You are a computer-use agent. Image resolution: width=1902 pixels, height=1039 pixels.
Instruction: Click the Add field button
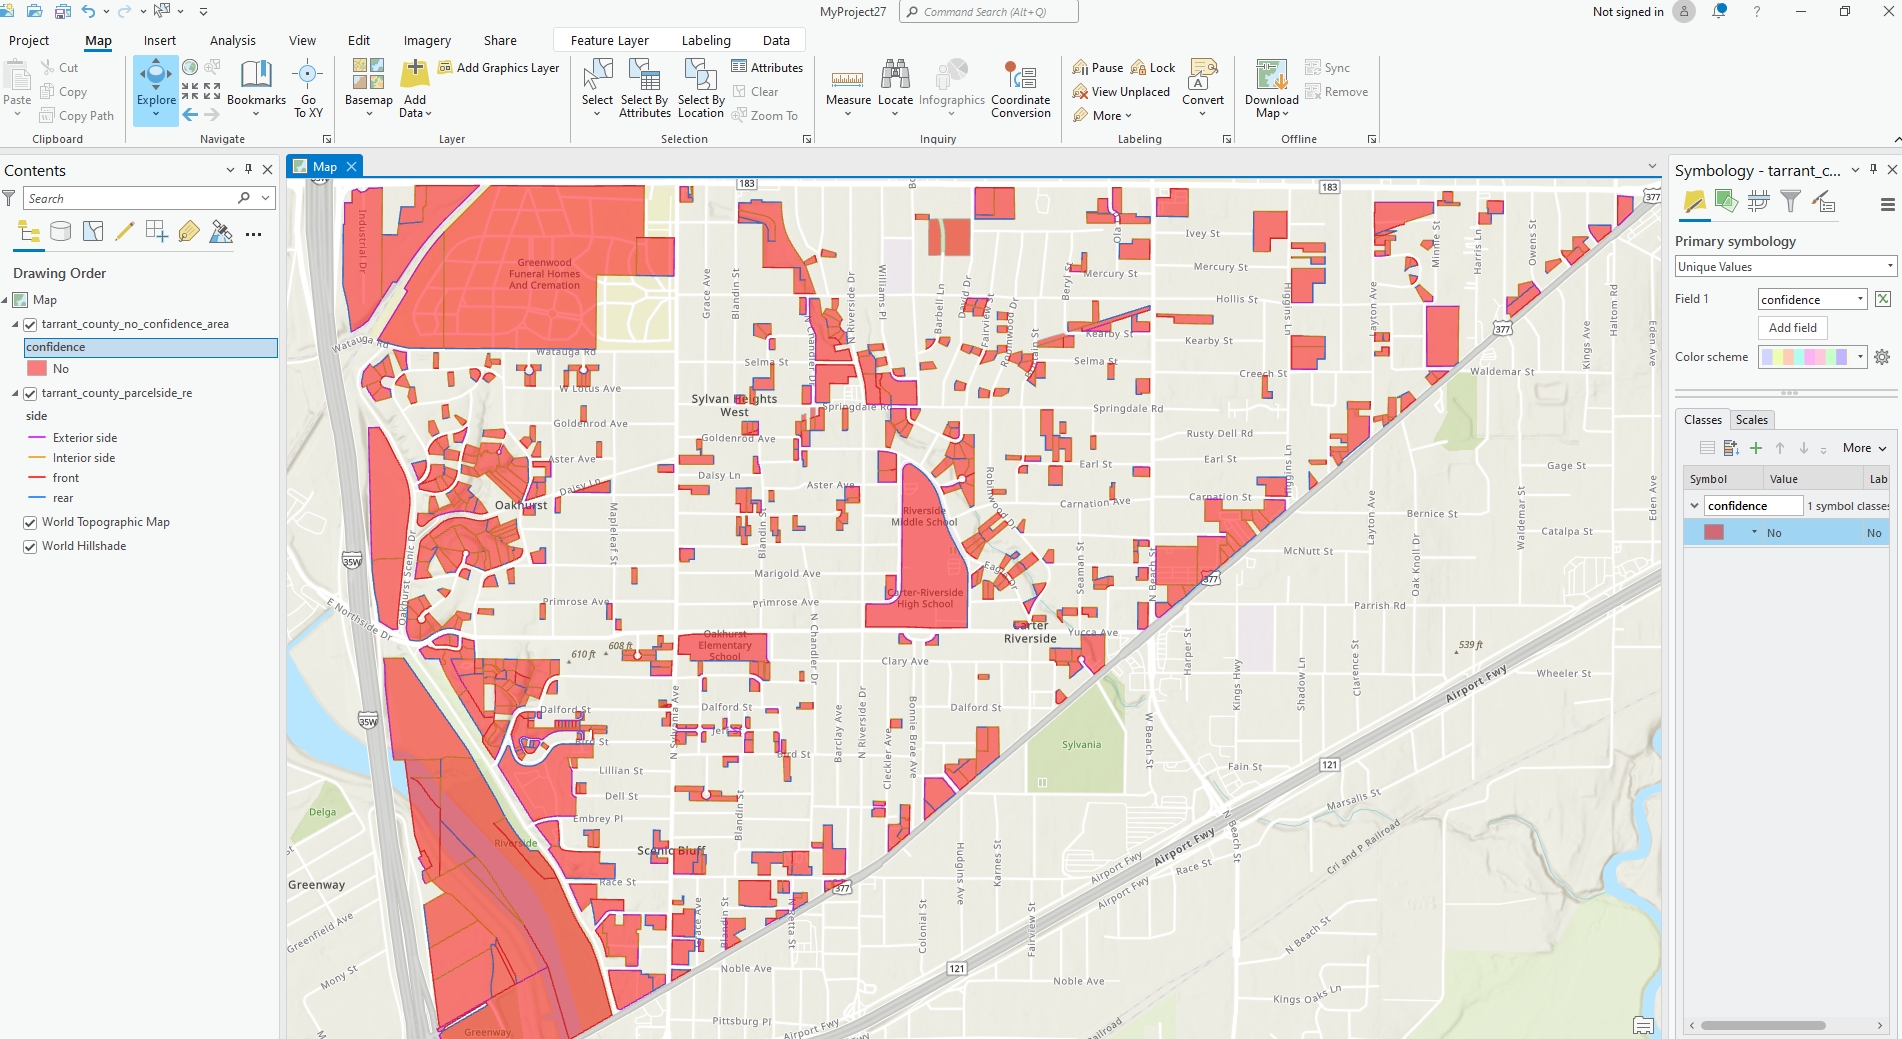click(1792, 328)
